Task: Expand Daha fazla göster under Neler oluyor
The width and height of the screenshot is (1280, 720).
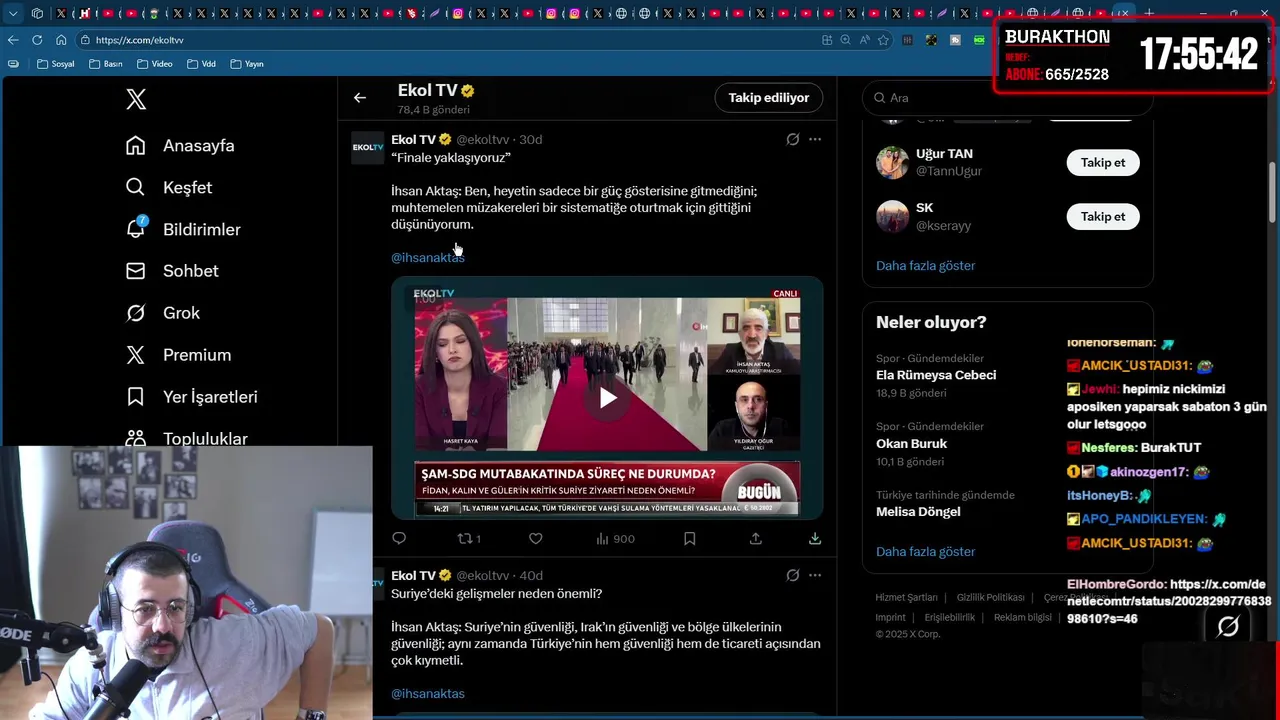Action: (x=925, y=552)
